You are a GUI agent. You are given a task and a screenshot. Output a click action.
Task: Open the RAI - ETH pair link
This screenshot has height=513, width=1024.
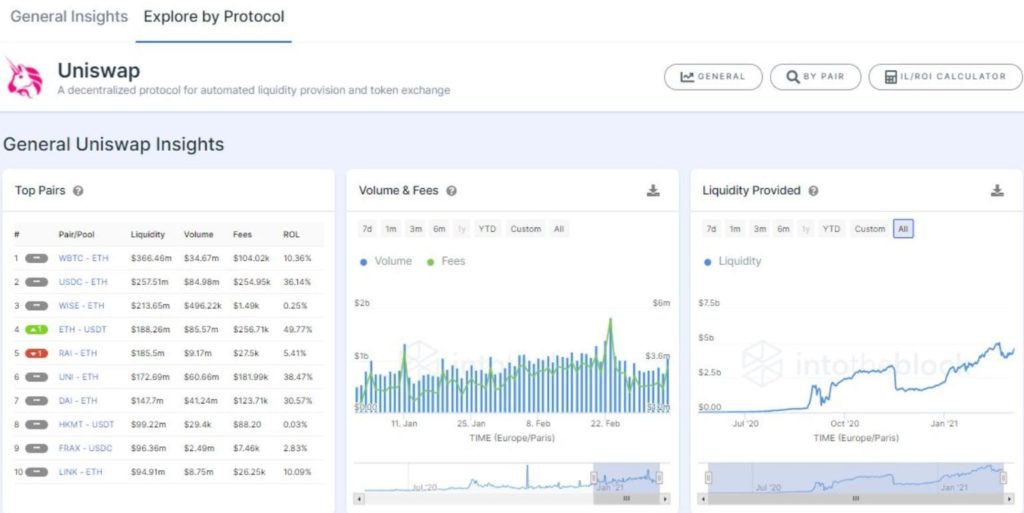click(x=78, y=353)
